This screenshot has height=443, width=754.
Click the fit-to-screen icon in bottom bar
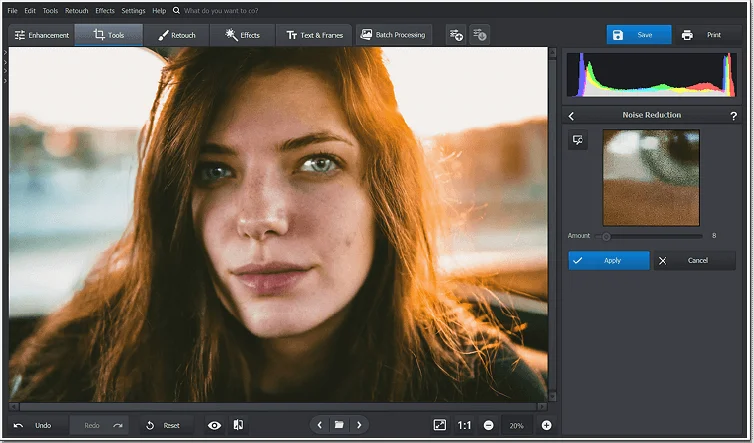440,425
